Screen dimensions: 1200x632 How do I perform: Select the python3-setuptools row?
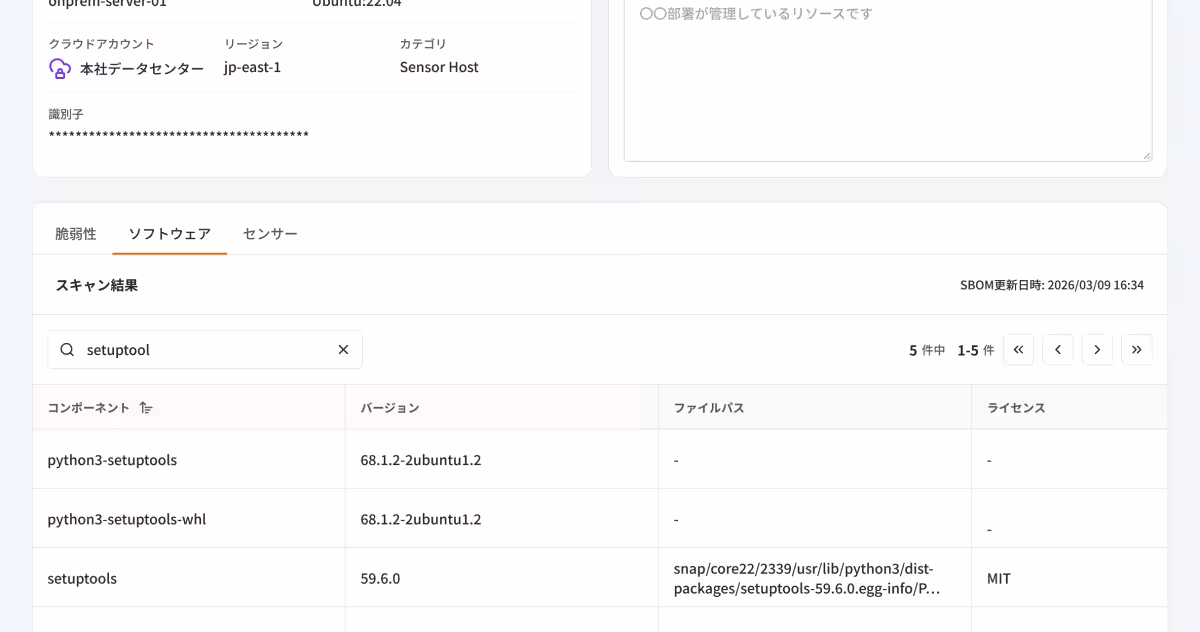pyautogui.click(x=190, y=459)
